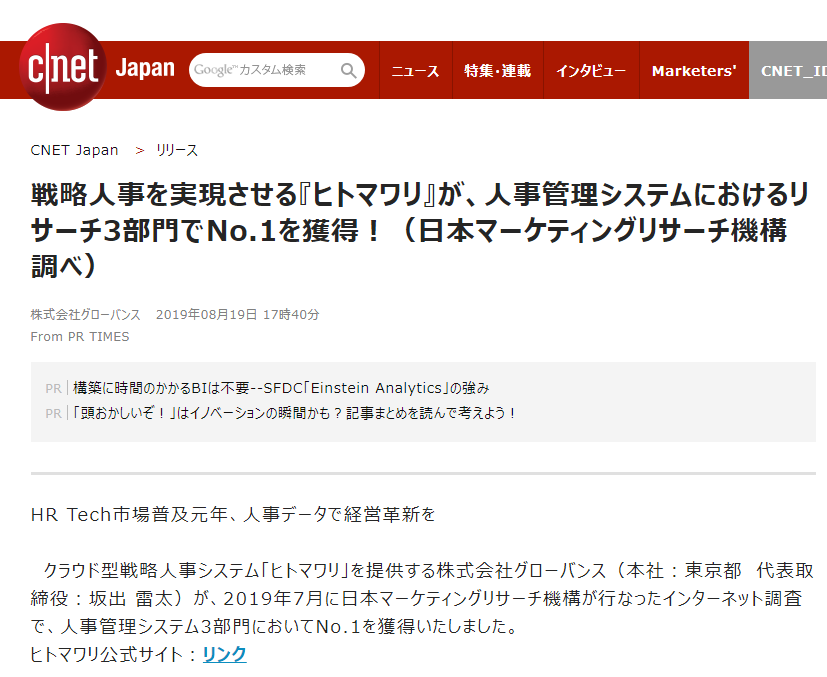Screen dimensions: 827x677
Task: Open the 特集・連載 menu item
Action: (497, 70)
